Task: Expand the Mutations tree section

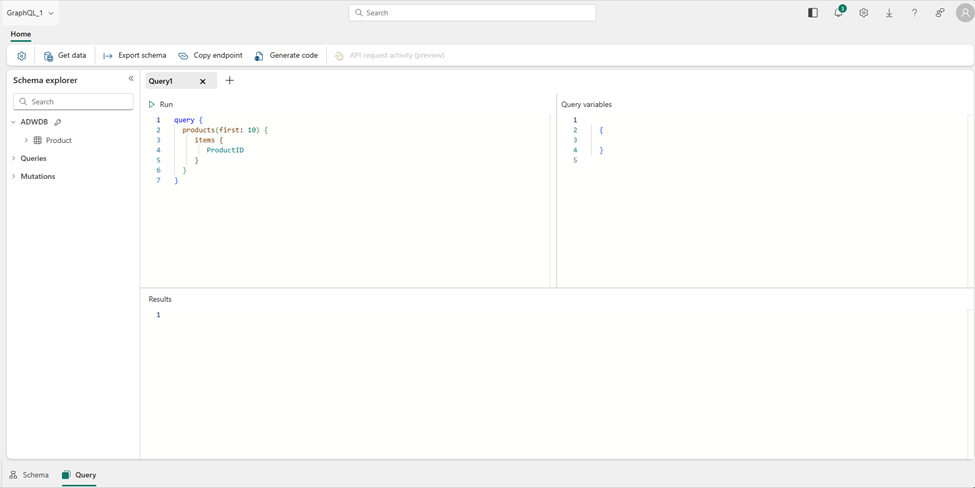Action: [14, 177]
